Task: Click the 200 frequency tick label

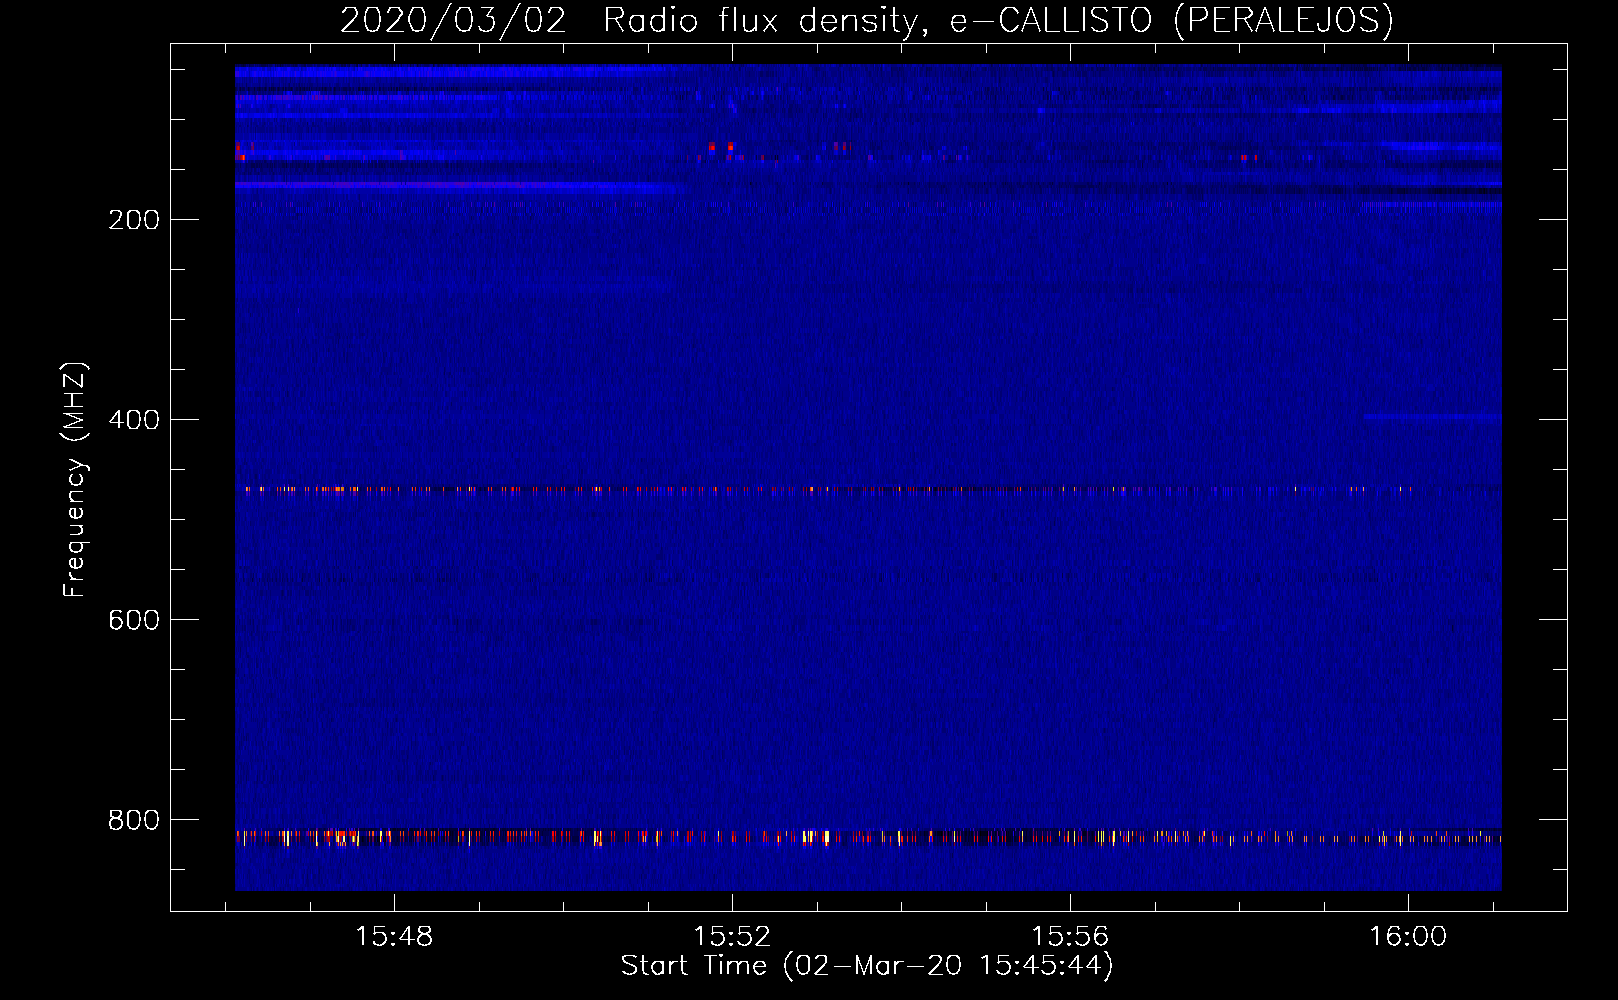Action: tap(134, 220)
